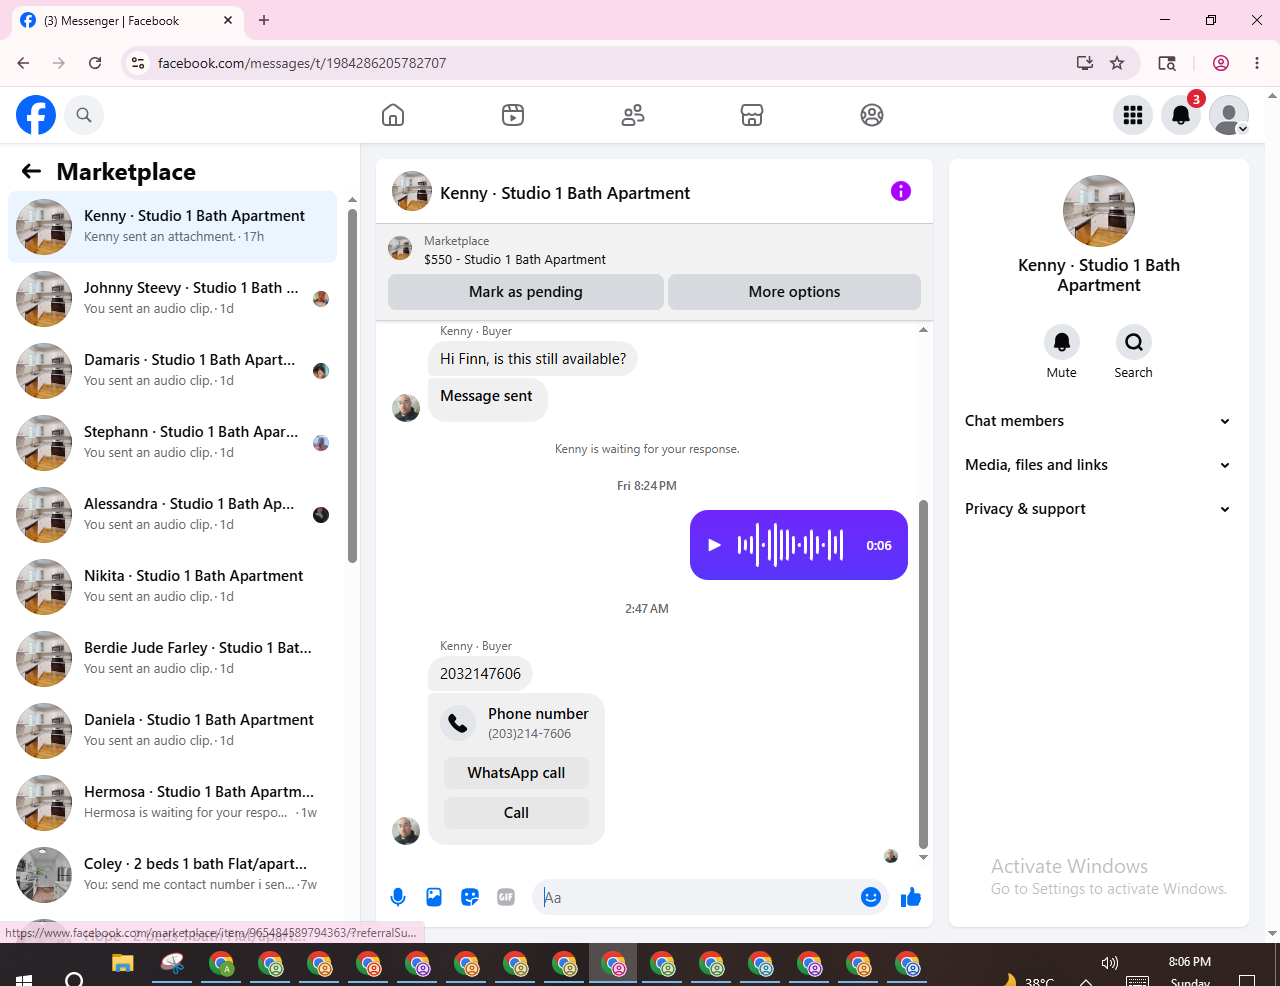
Task: Expand Media, files and links section
Action: coord(1098,465)
